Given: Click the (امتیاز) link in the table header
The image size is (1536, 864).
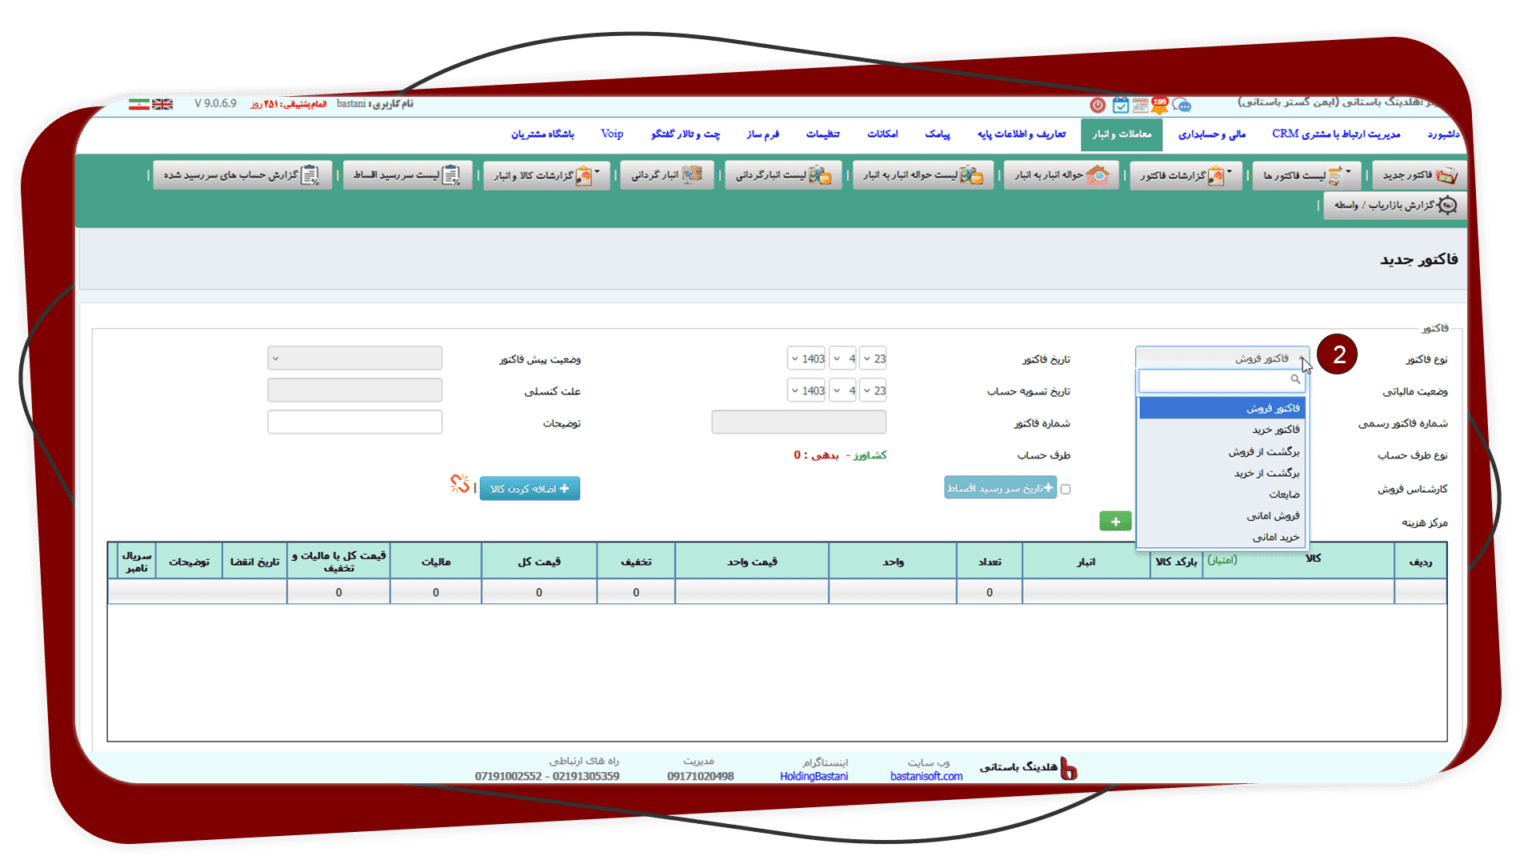Looking at the screenshot, I should pos(1222,560).
